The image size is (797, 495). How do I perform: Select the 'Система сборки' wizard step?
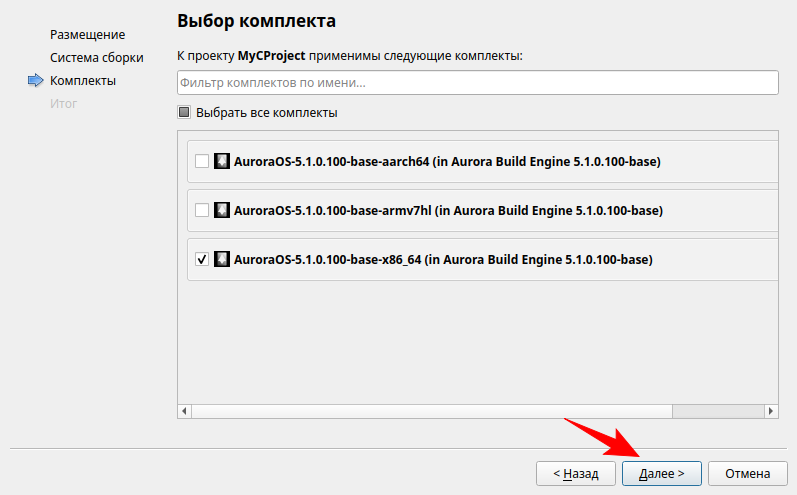click(97, 58)
